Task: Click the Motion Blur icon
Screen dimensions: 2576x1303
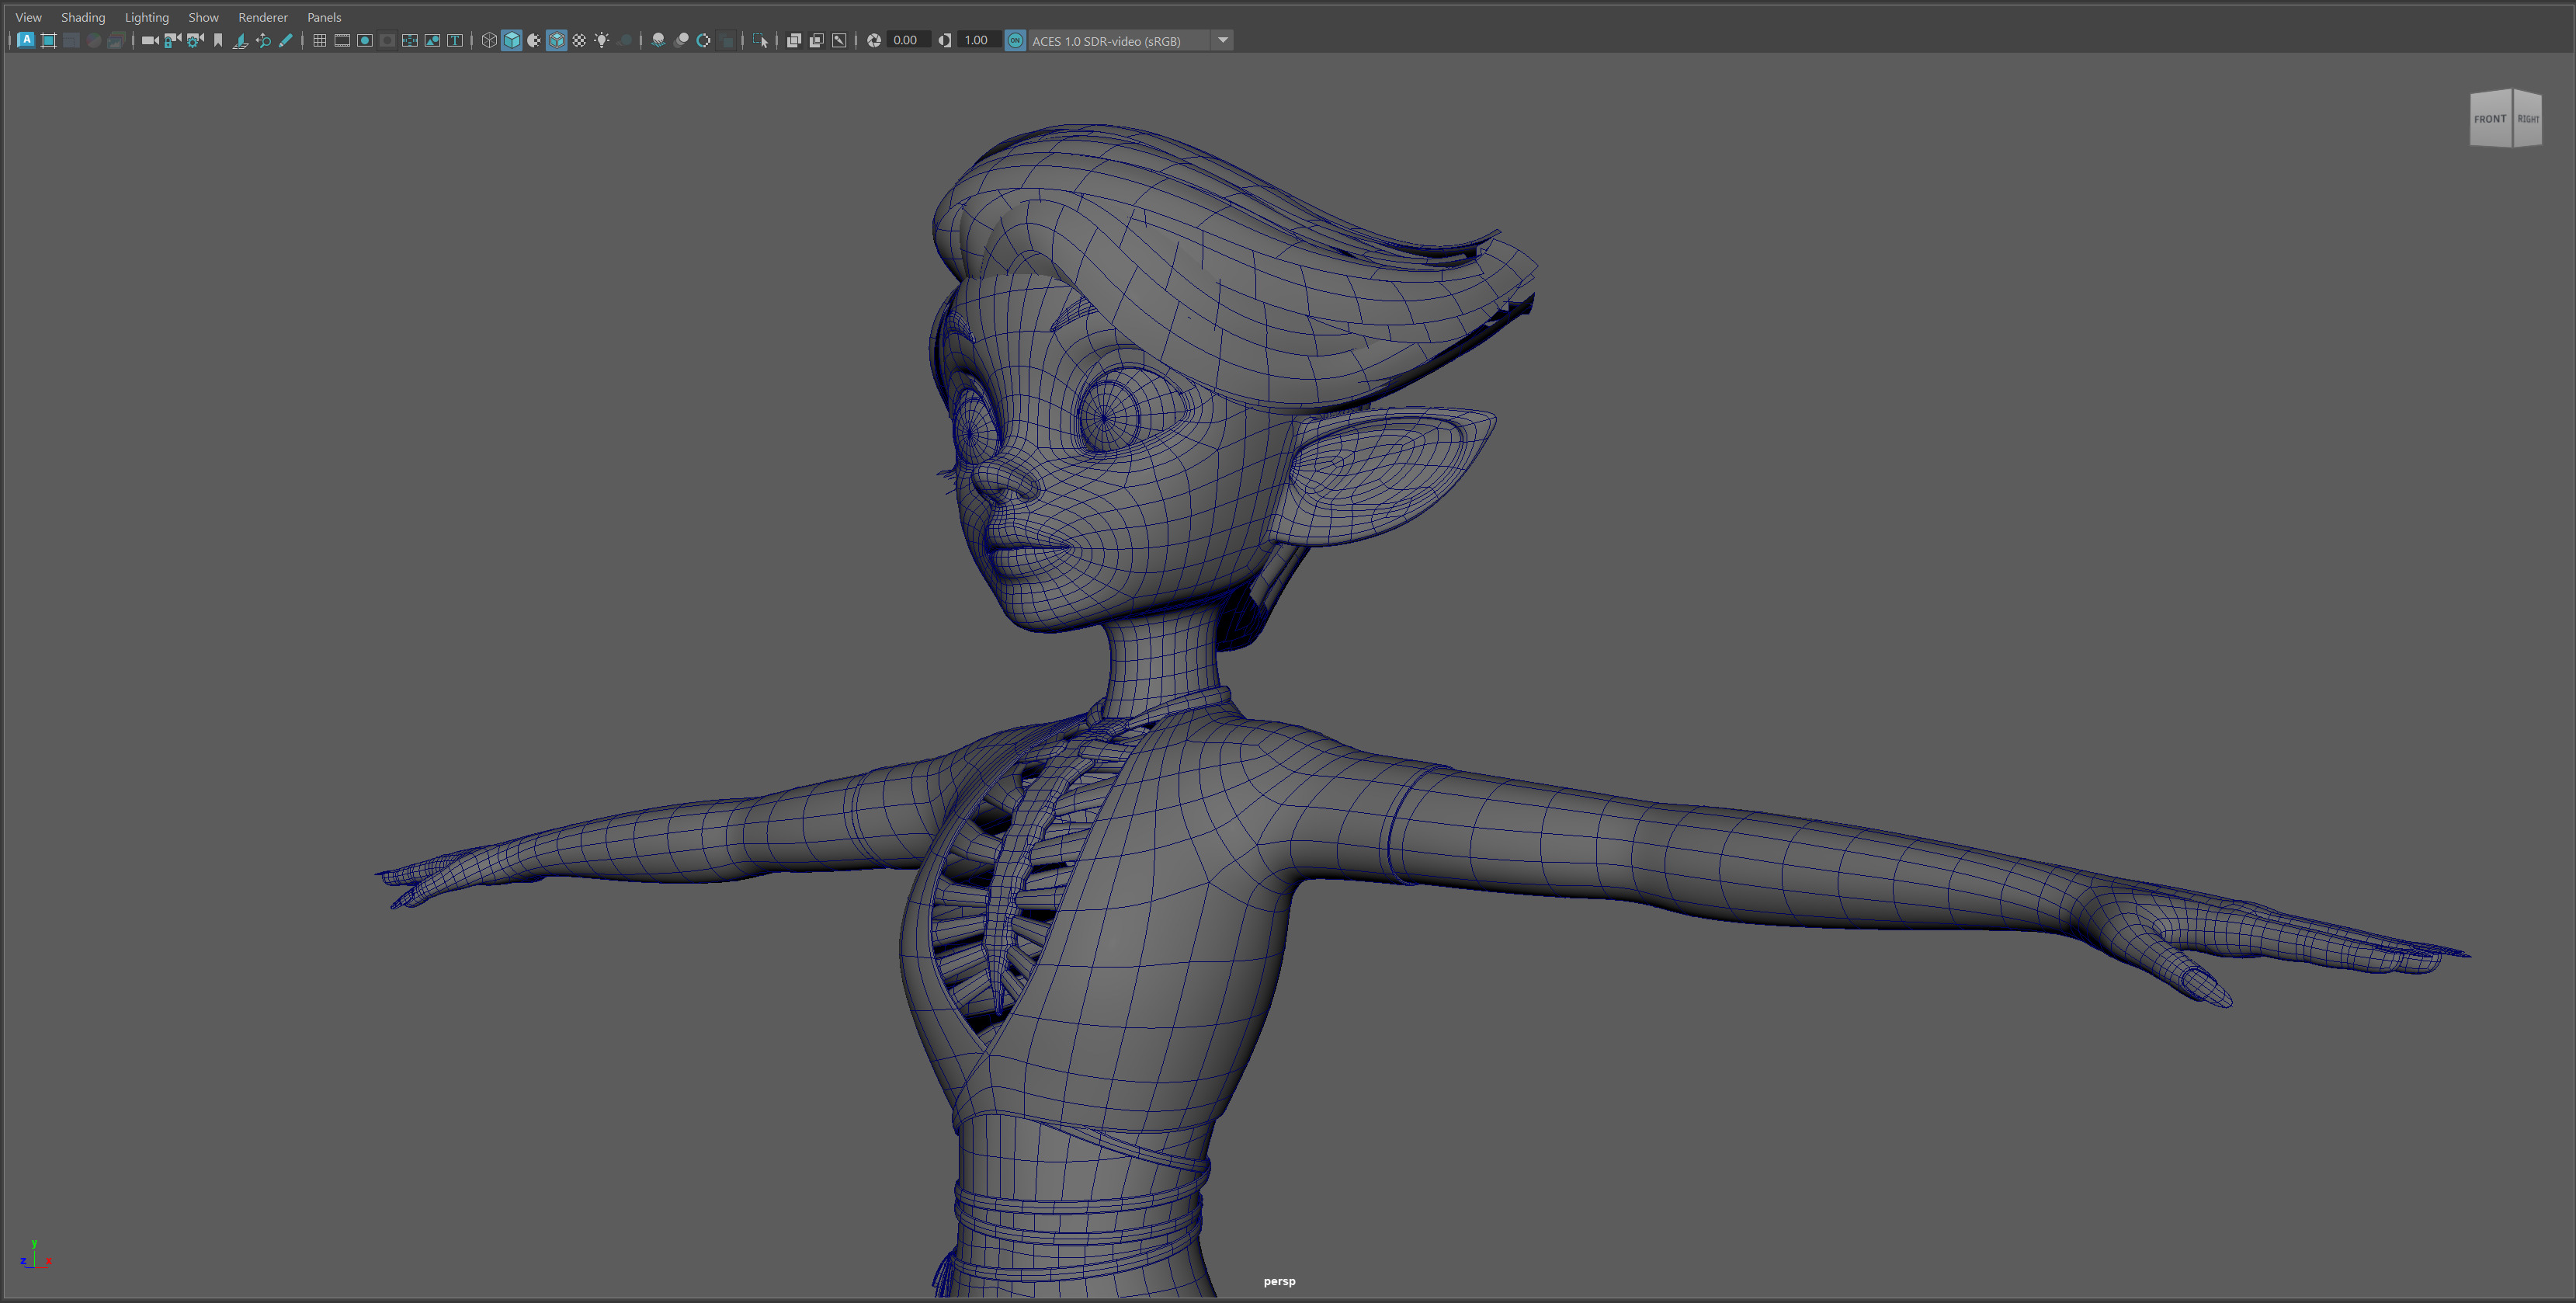Action: click(x=681, y=40)
